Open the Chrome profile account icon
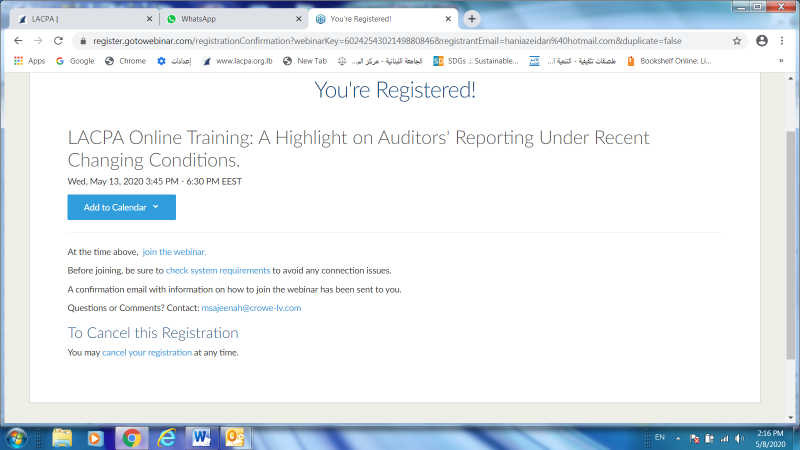 762,41
